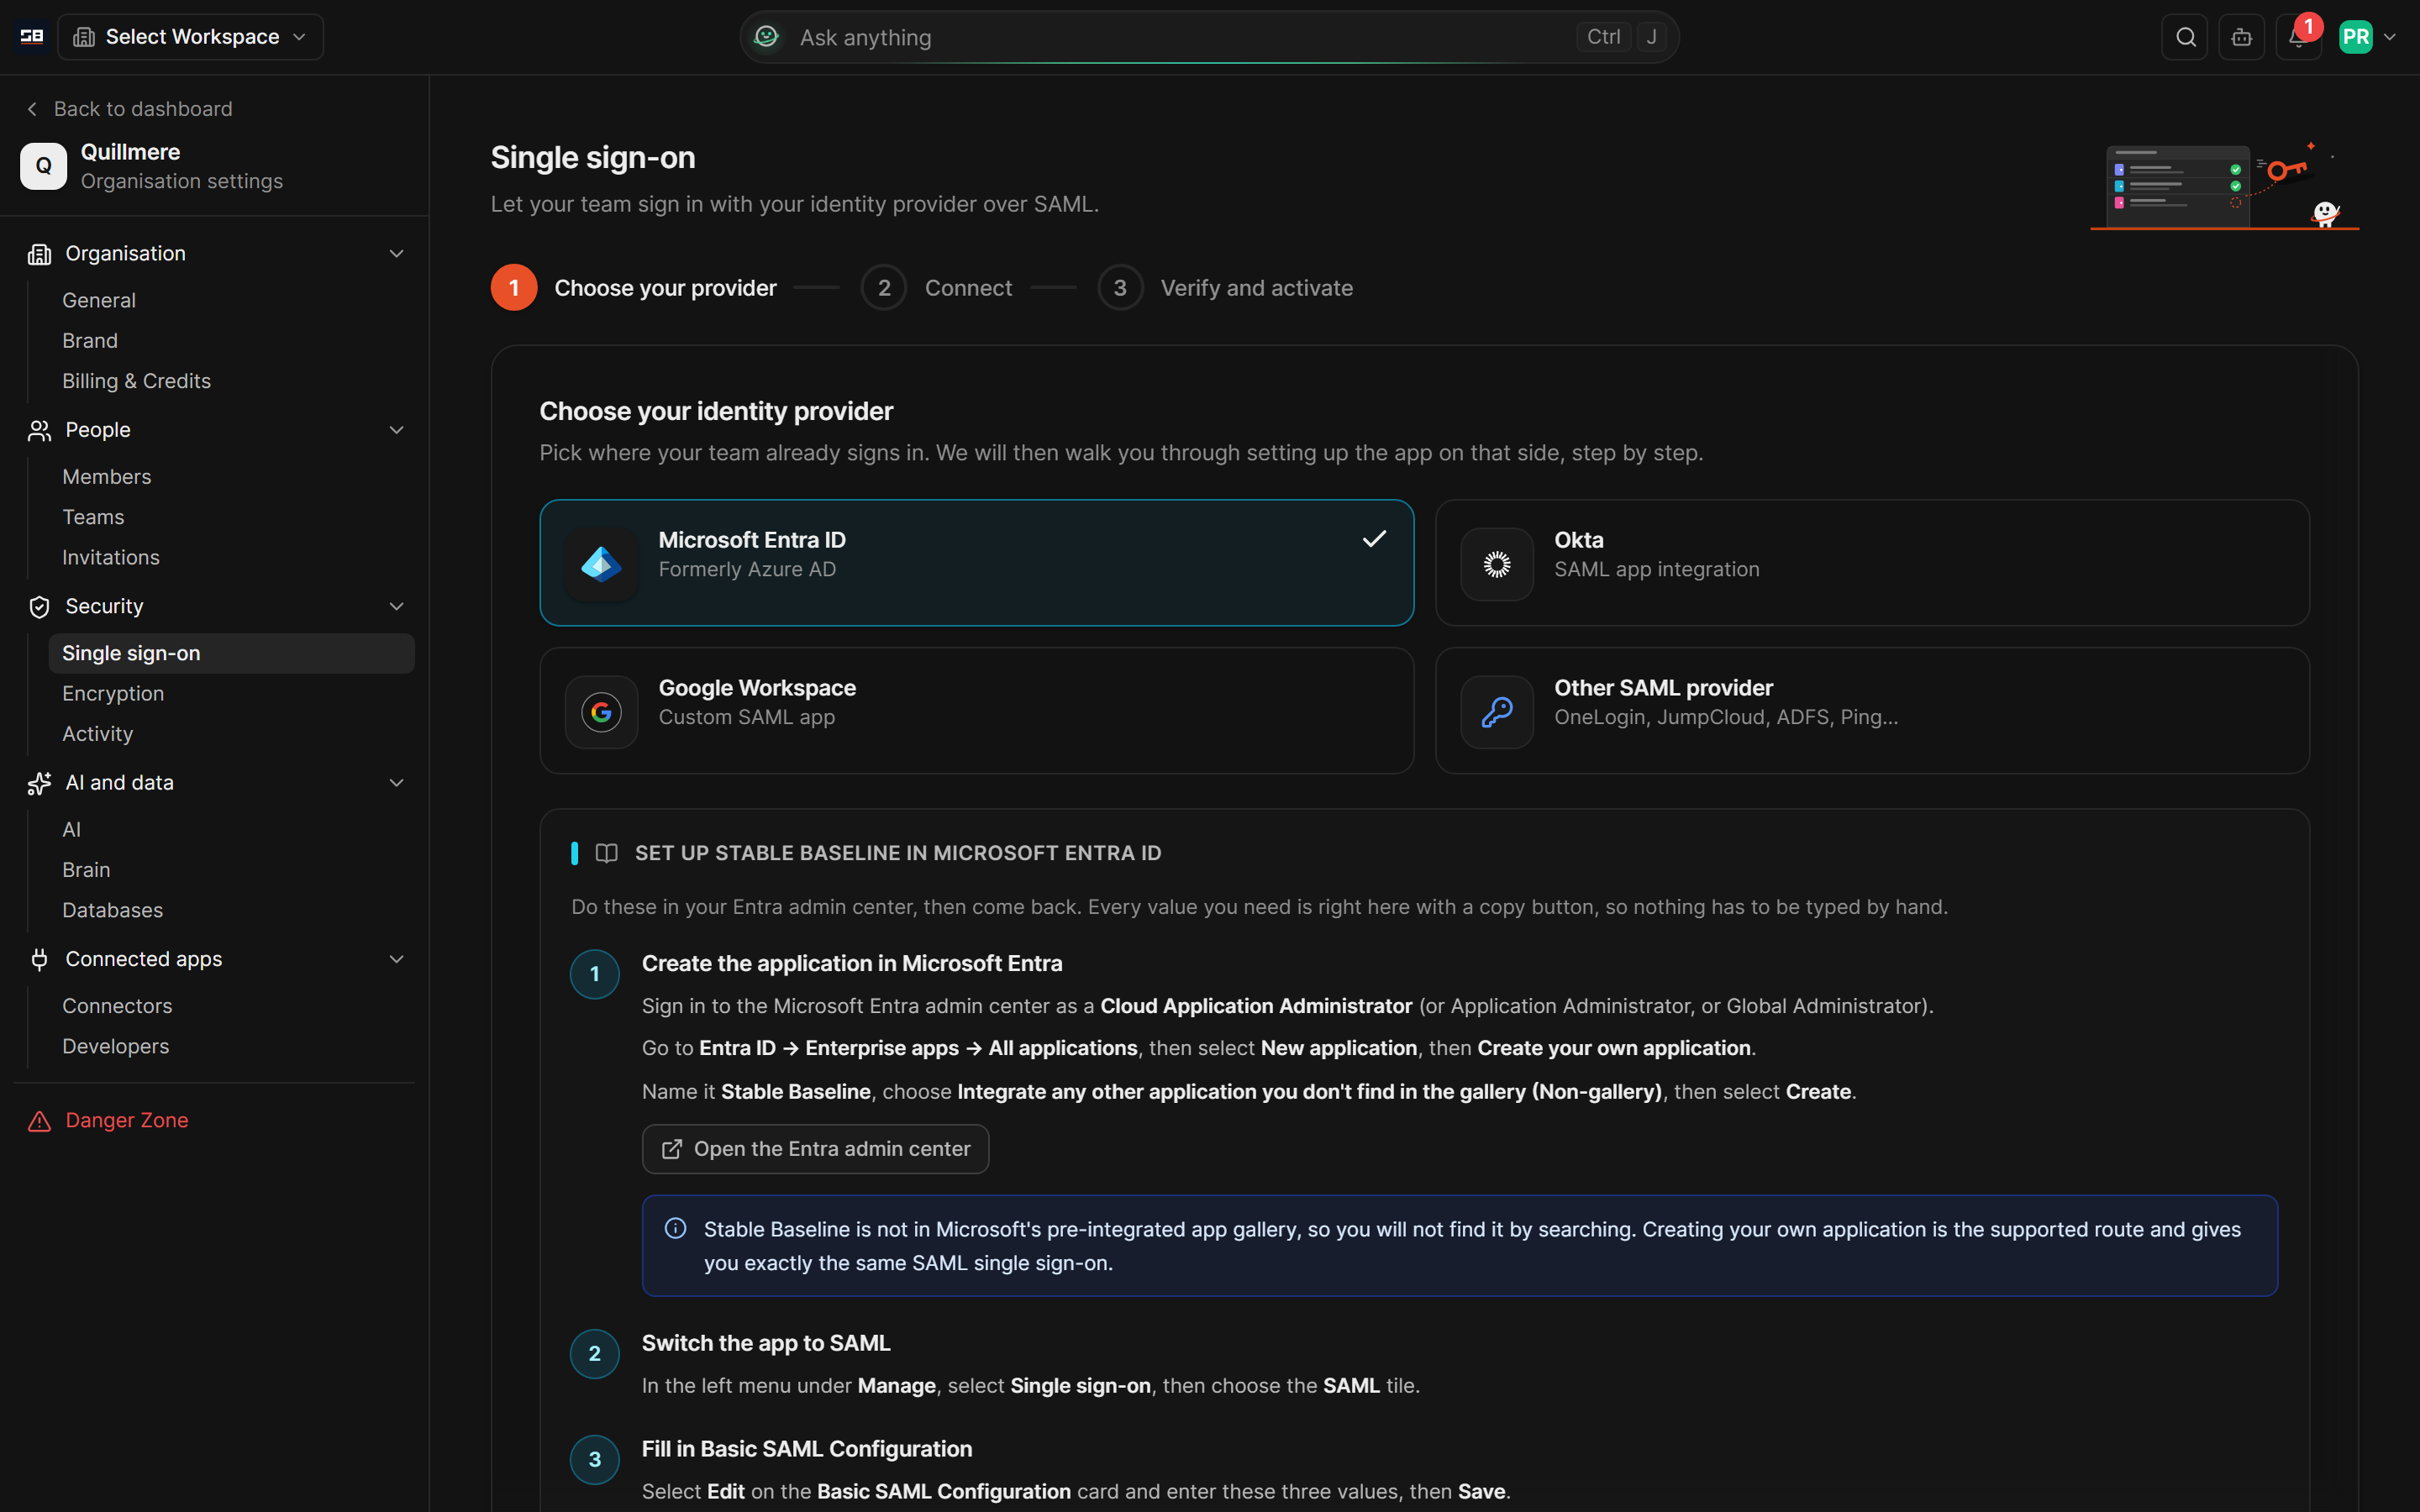Screen dimensions: 2420x1512
Task: Click the Microsoft Entra ID logo icon
Action: pos(601,564)
